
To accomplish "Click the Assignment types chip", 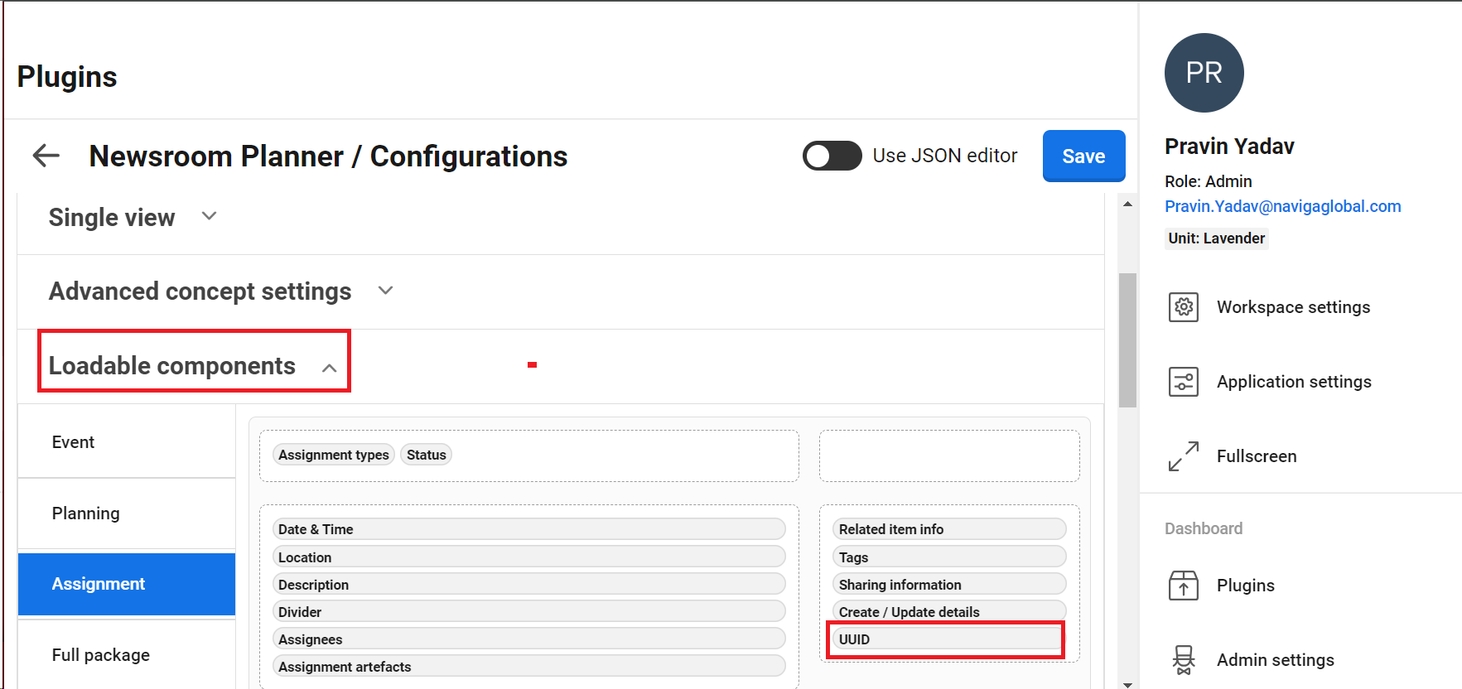I will 333,455.
